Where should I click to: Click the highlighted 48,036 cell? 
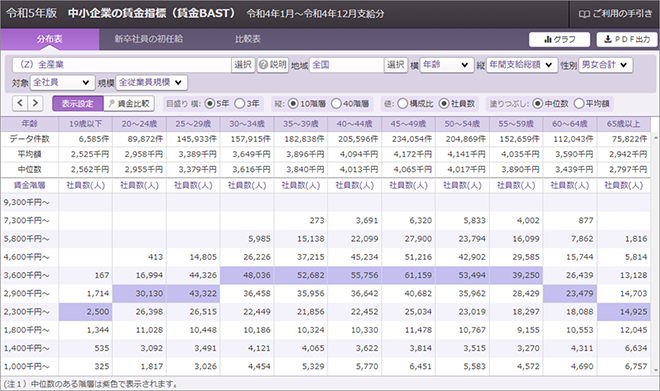pos(247,275)
